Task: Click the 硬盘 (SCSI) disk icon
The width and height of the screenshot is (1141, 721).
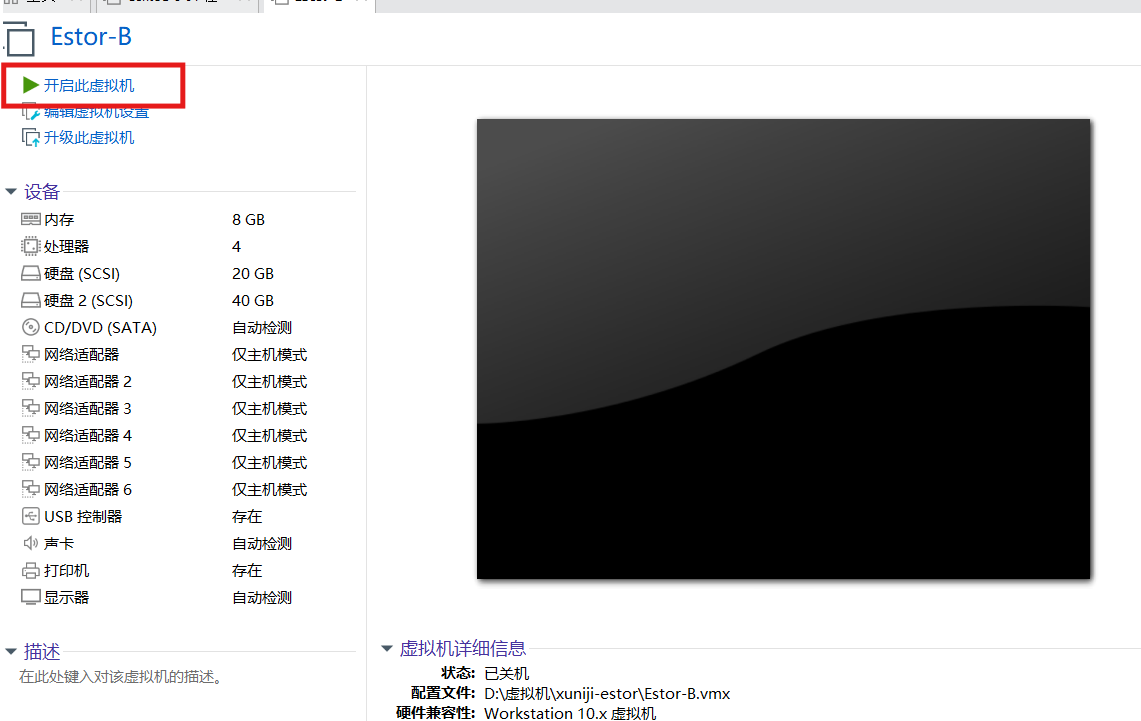Action: pyautogui.click(x=29, y=273)
